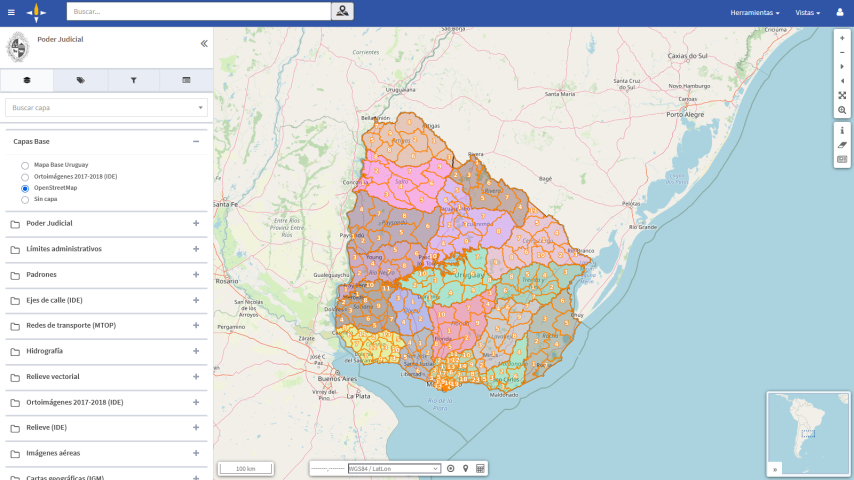The image size is (854, 480).
Task: Switch to the tags legend tab
Action: [x=81, y=80]
